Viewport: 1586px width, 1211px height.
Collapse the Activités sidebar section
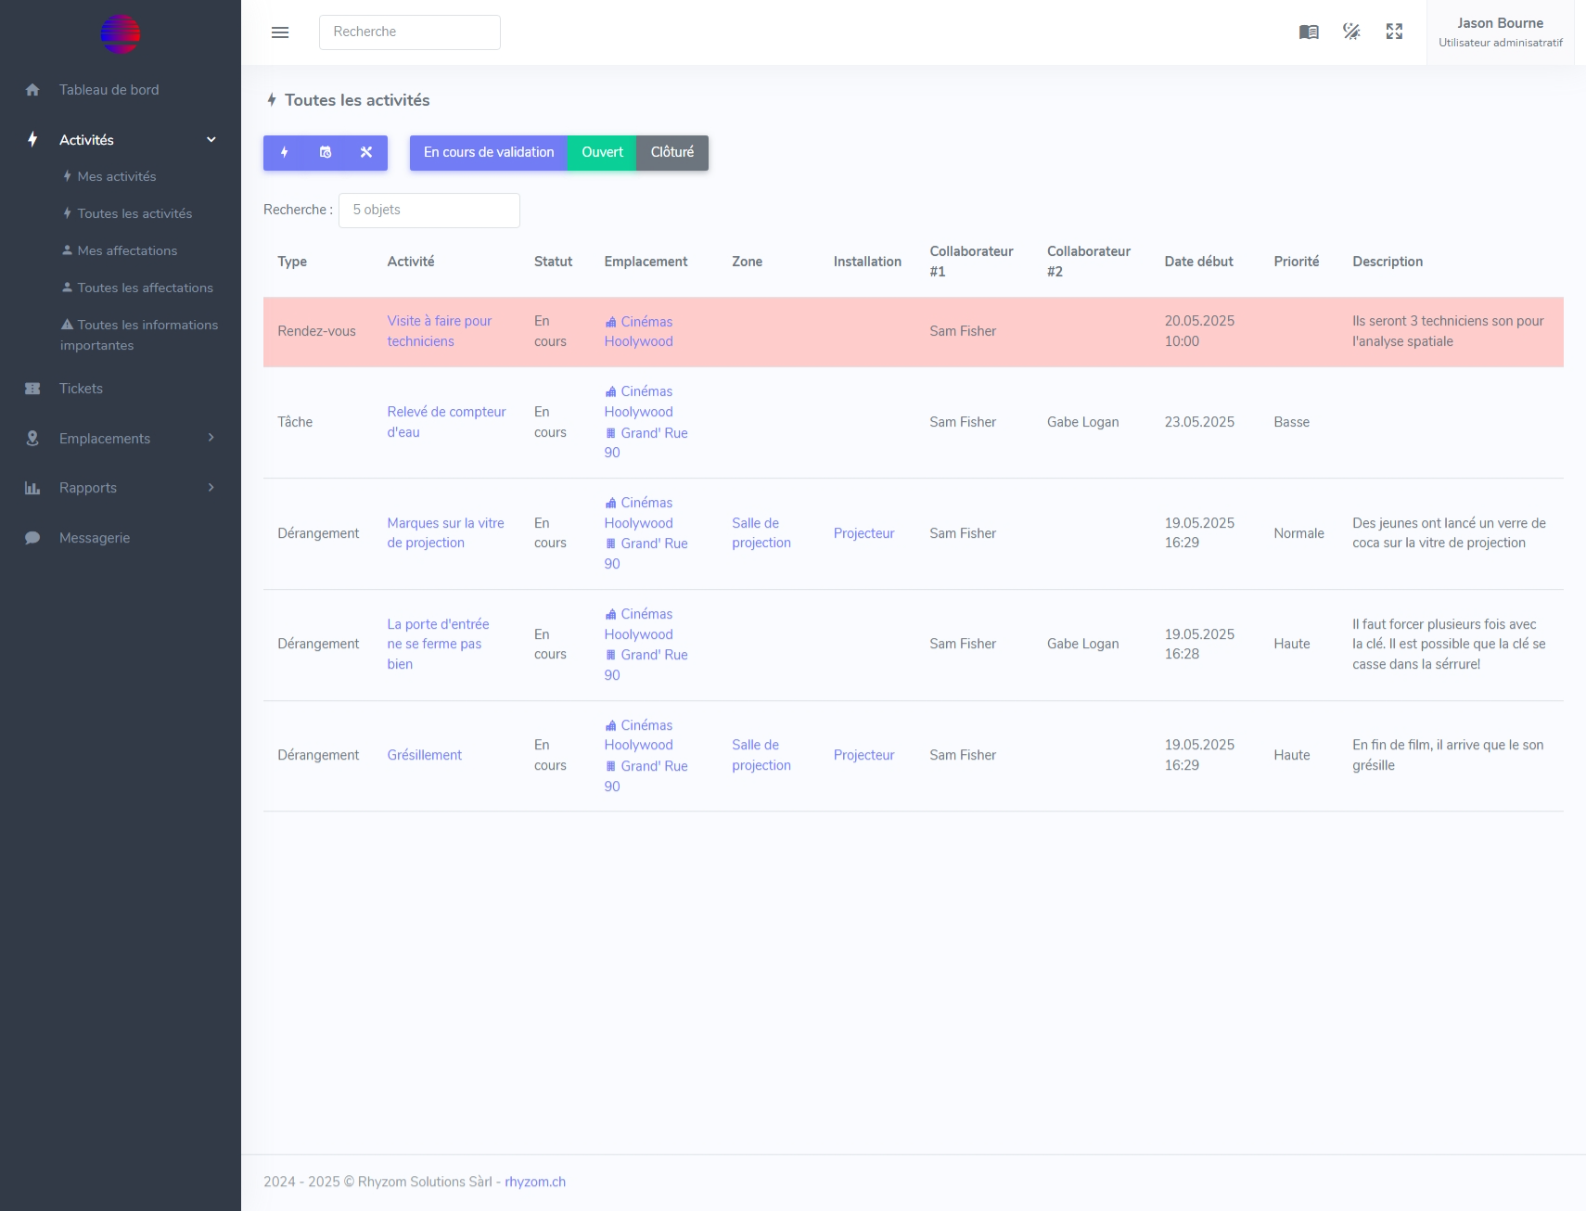click(211, 140)
